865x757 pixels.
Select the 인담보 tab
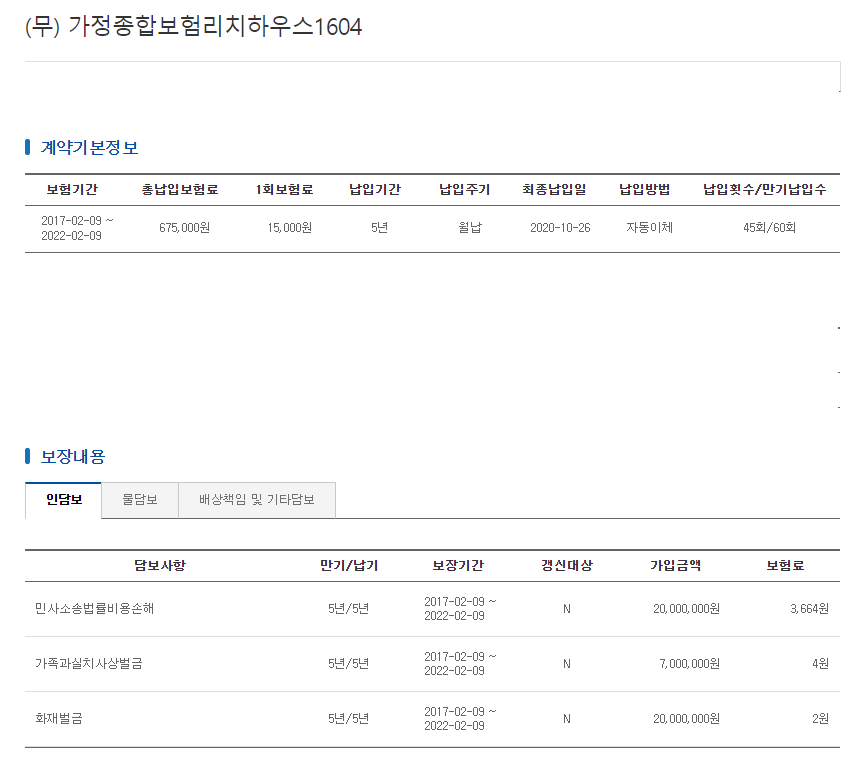click(63, 500)
